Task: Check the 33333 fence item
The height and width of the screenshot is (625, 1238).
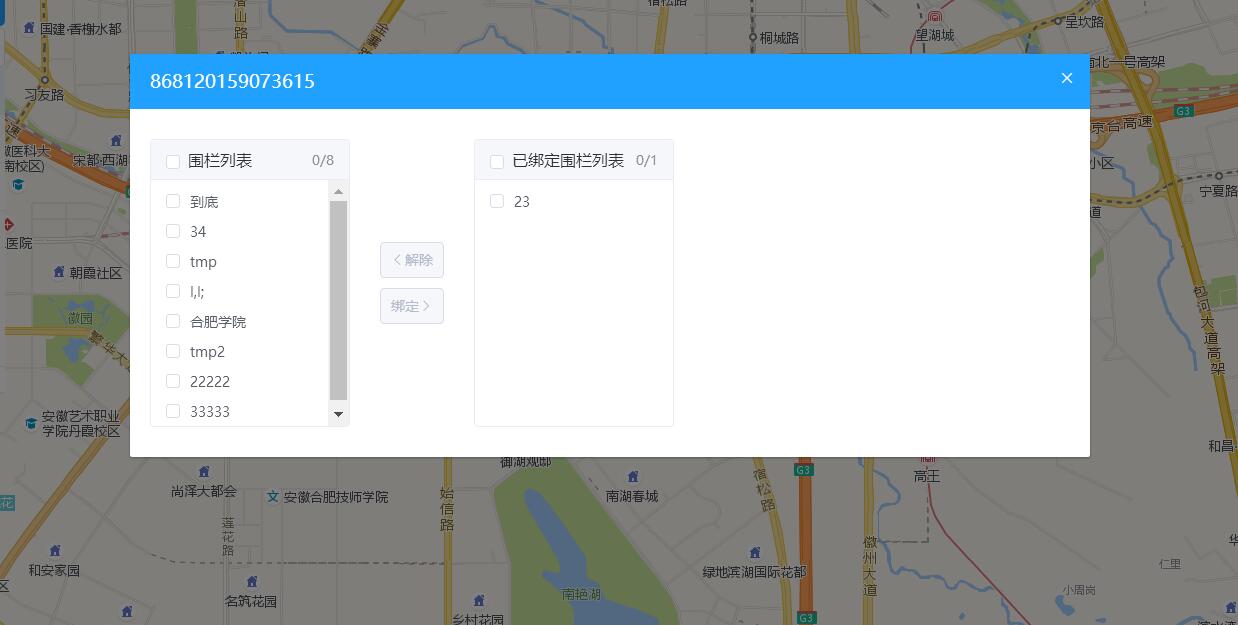Action: [x=173, y=411]
